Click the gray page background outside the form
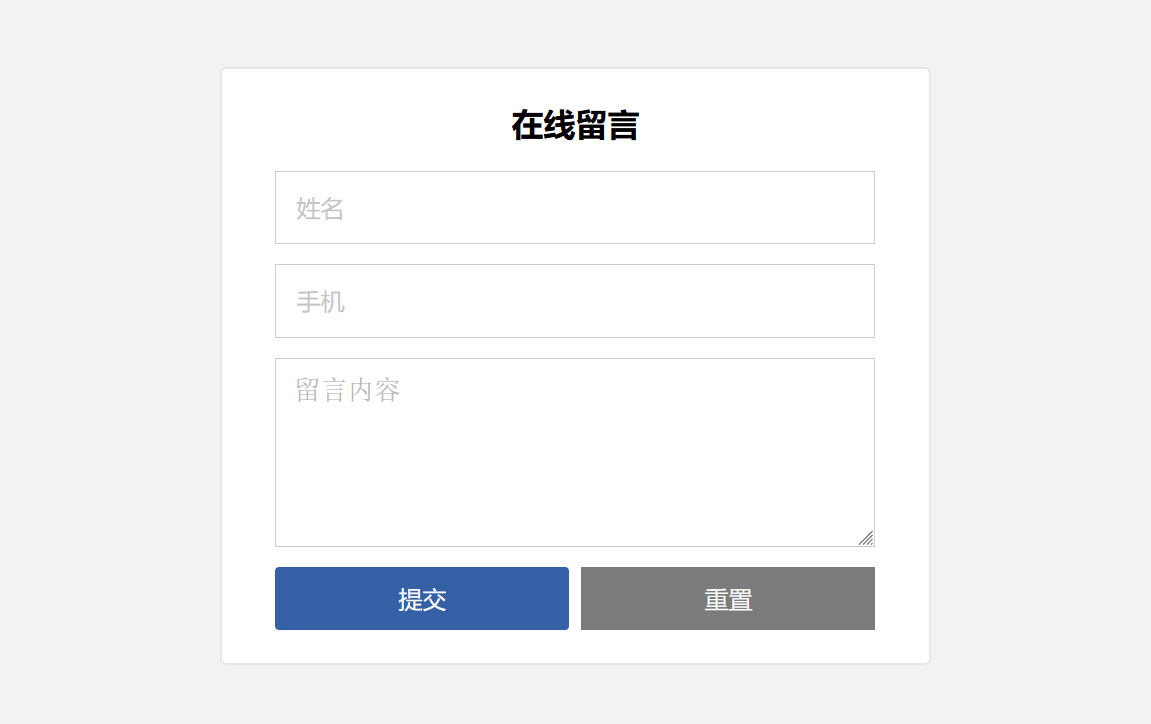 point(110,367)
